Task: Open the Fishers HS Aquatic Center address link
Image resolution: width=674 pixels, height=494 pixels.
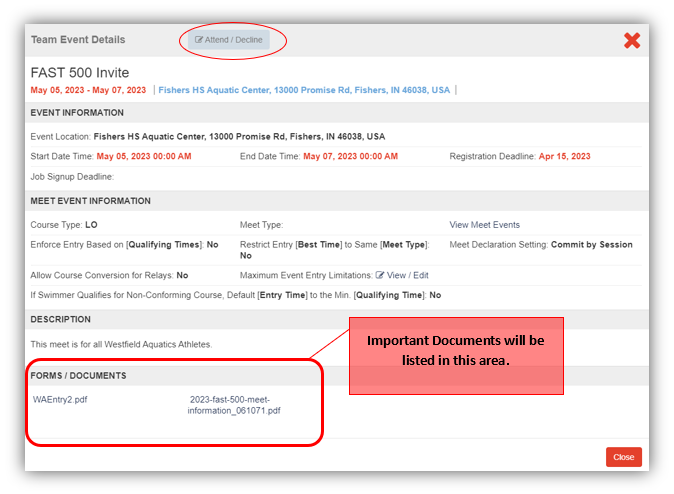Action: (304, 90)
